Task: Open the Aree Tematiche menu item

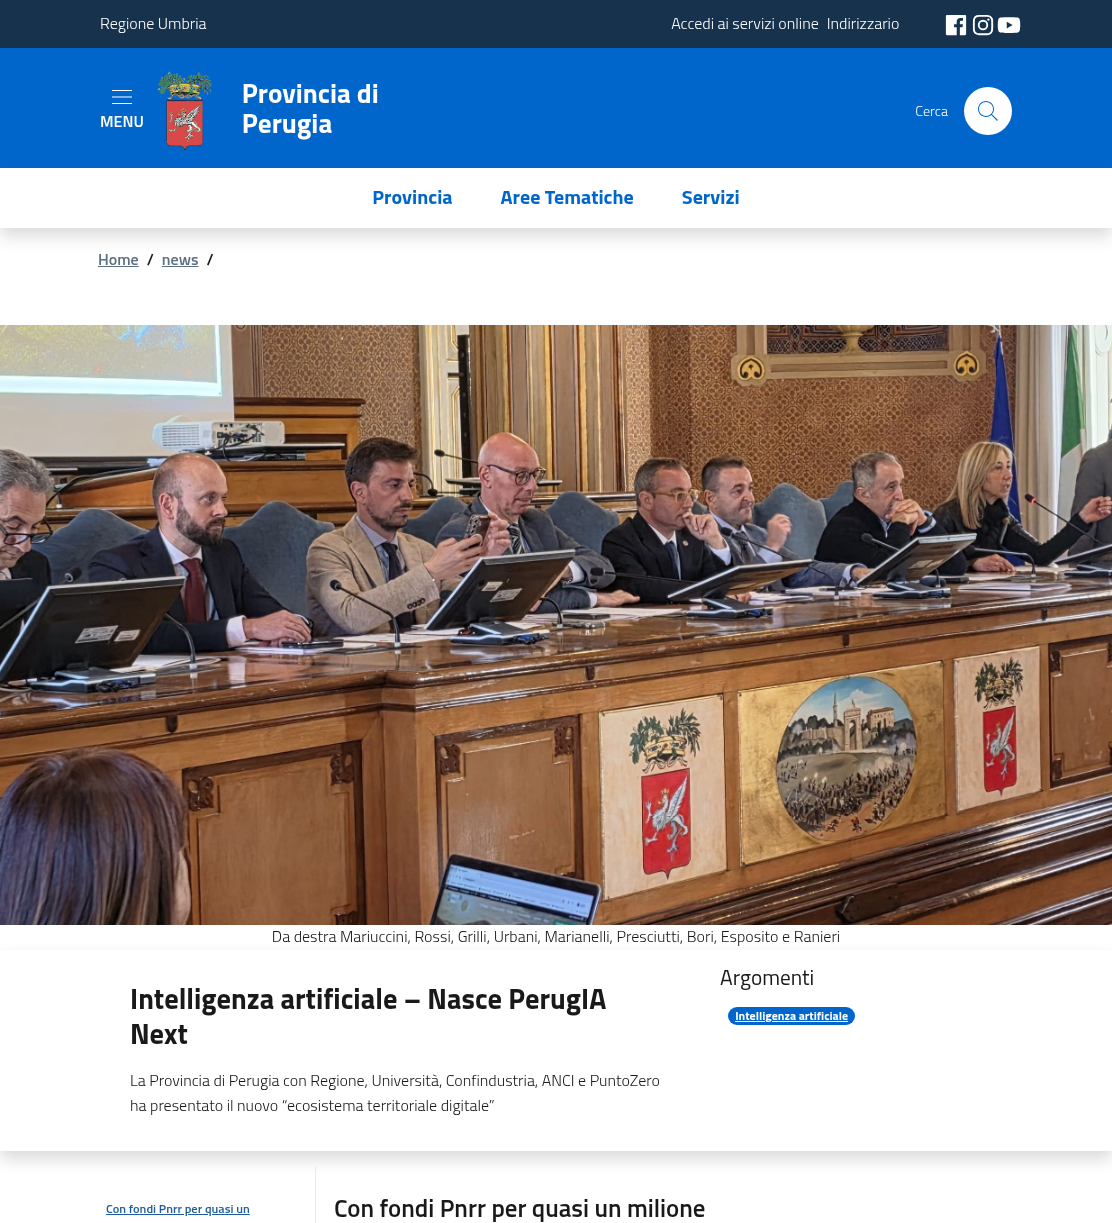Action: (x=567, y=198)
